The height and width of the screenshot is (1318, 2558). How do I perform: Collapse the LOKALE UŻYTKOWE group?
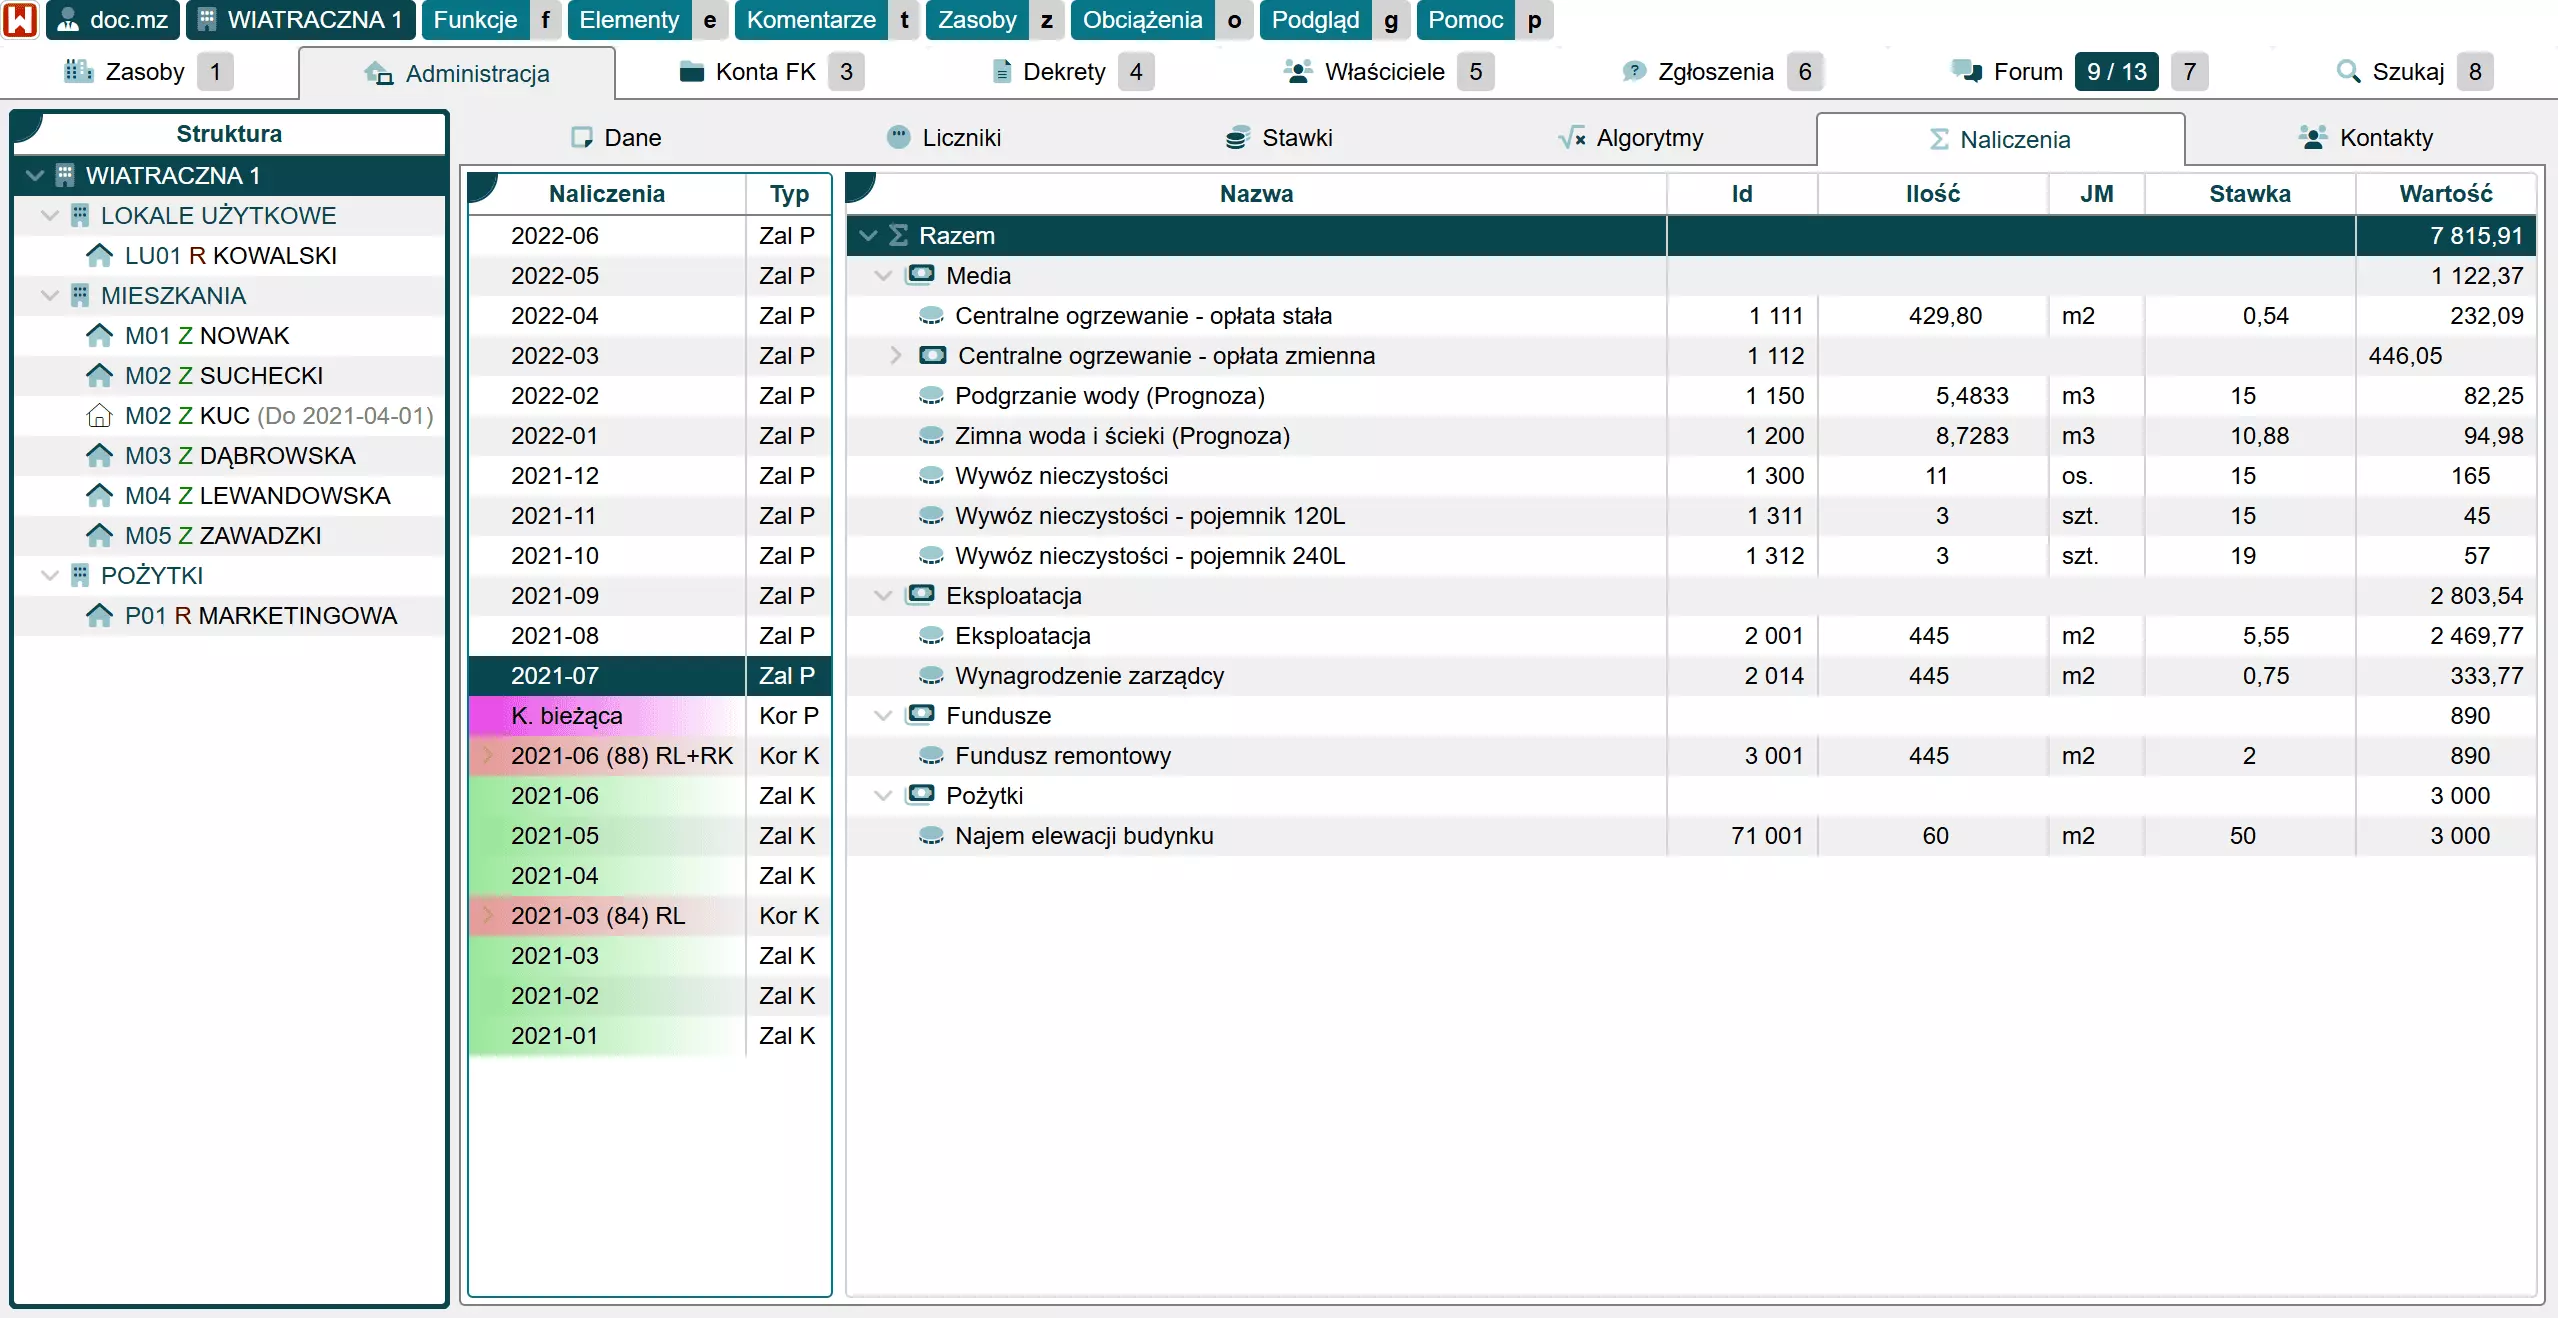pyautogui.click(x=50, y=216)
